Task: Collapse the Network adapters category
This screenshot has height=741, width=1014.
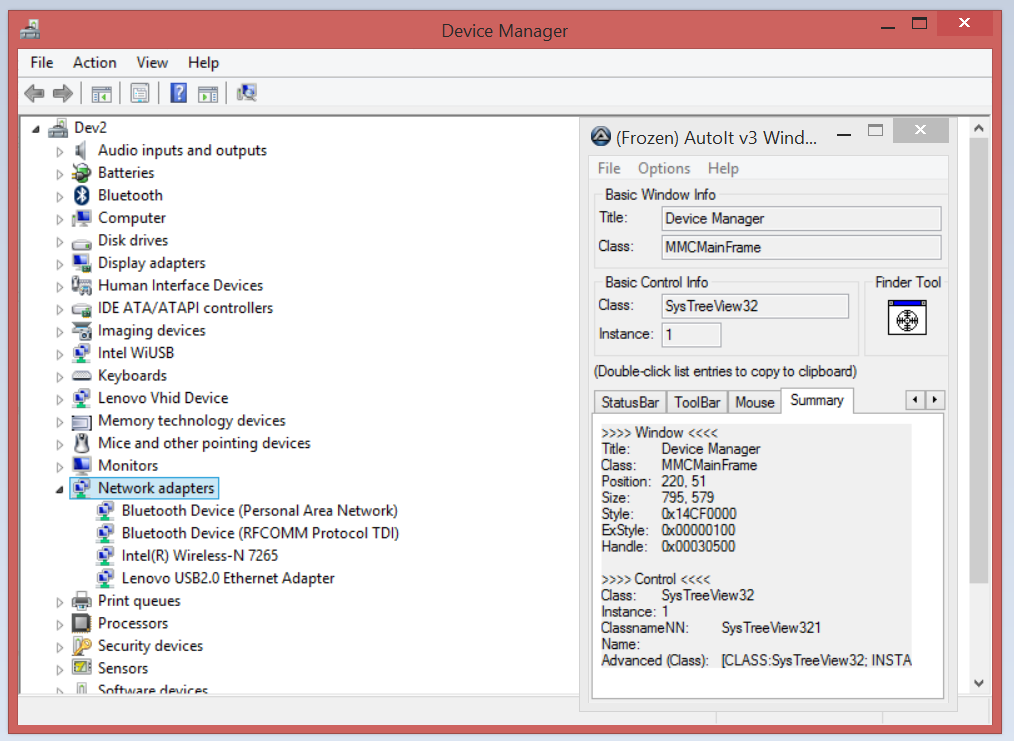Action: click(59, 489)
